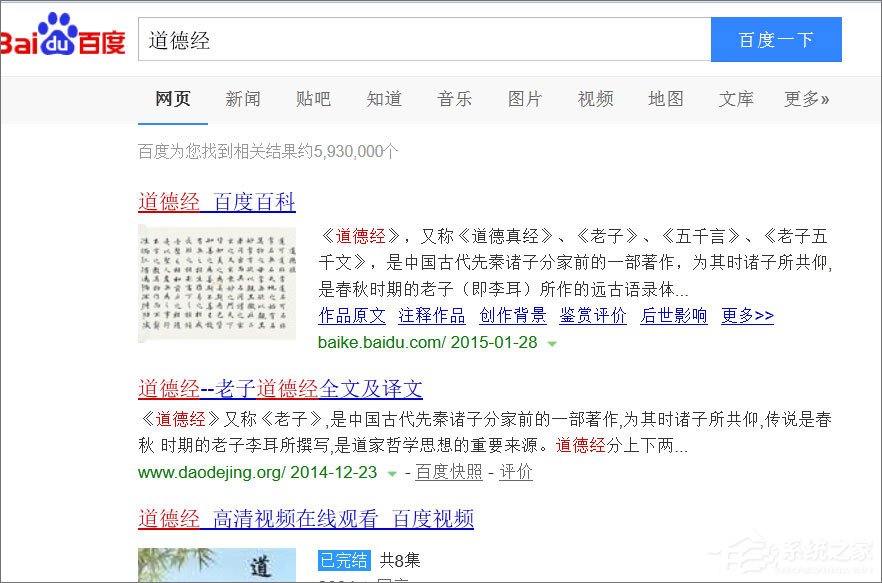Open the 鉴赏评价 sublink
The image size is (882, 583).
(x=593, y=316)
